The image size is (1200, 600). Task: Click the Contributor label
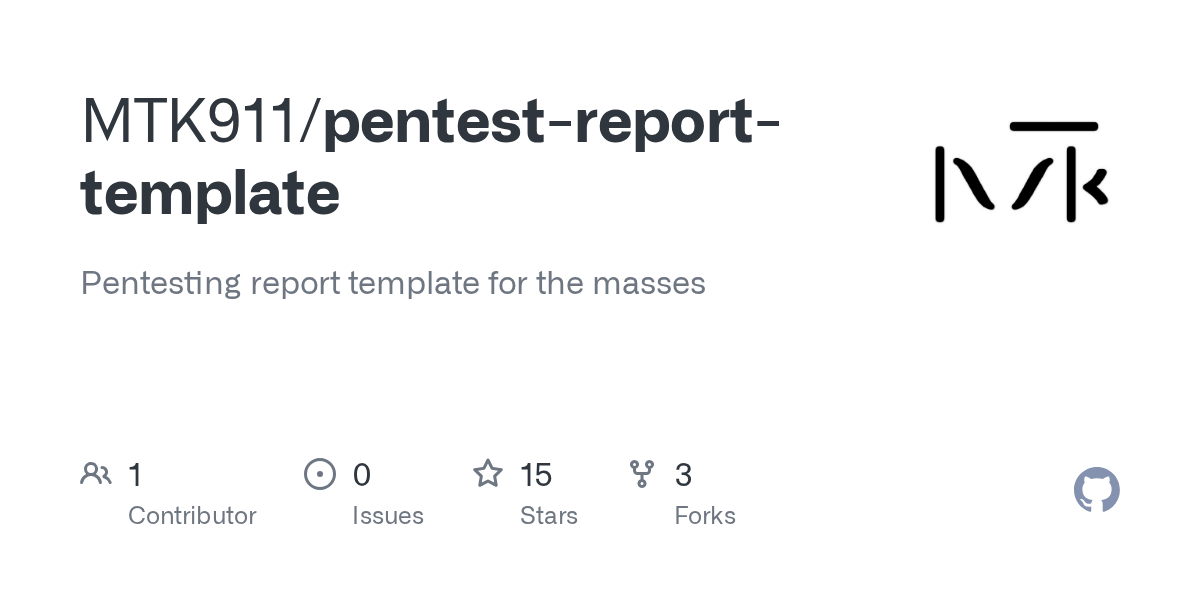pyautogui.click(x=192, y=516)
